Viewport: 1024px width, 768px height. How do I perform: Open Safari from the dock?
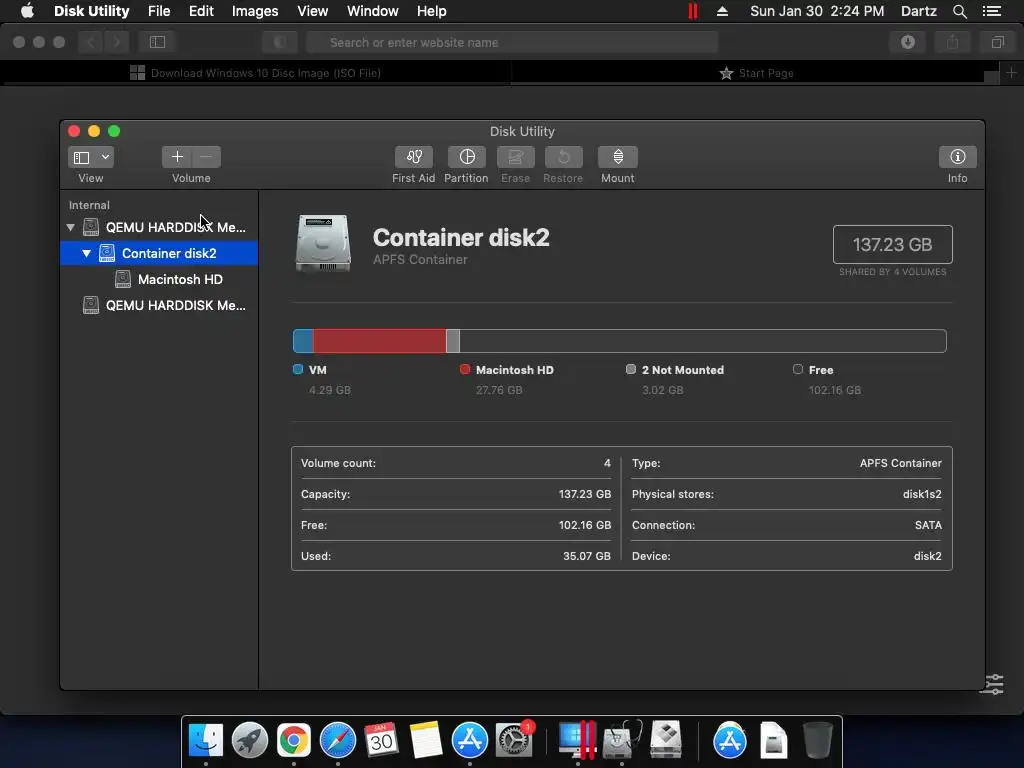[x=338, y=741]
